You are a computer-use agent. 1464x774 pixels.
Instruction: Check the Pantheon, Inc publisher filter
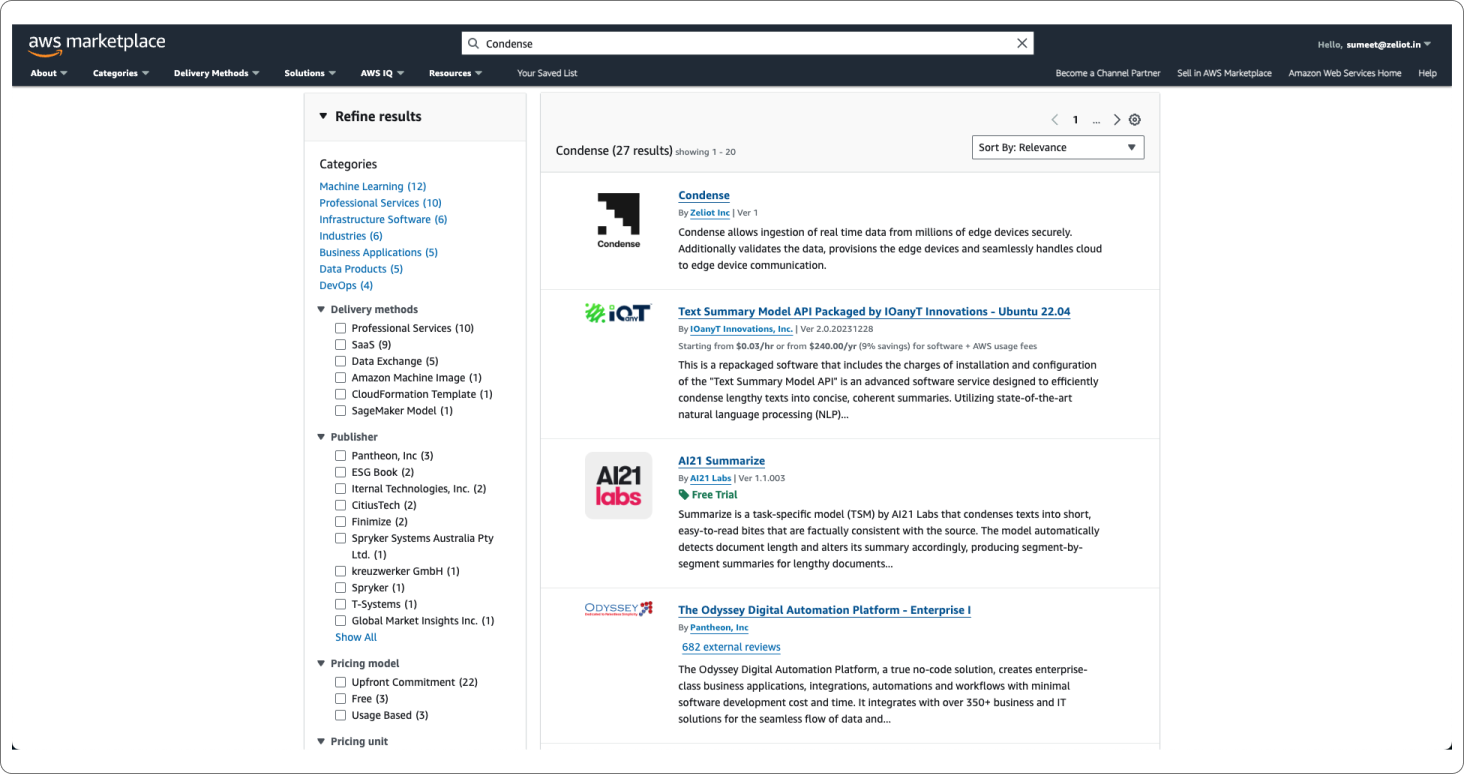point(341,456)
